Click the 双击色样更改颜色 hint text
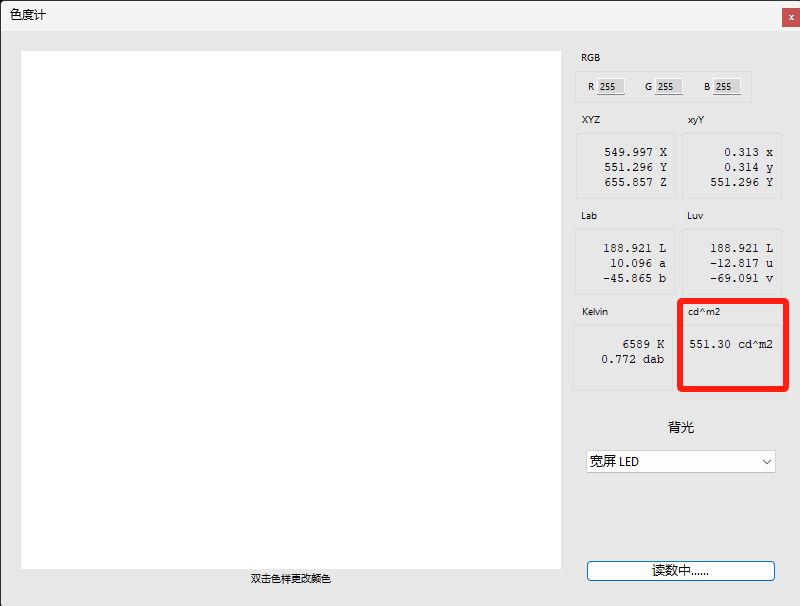Viewport: 800px width, 606px height. point(291,578)
